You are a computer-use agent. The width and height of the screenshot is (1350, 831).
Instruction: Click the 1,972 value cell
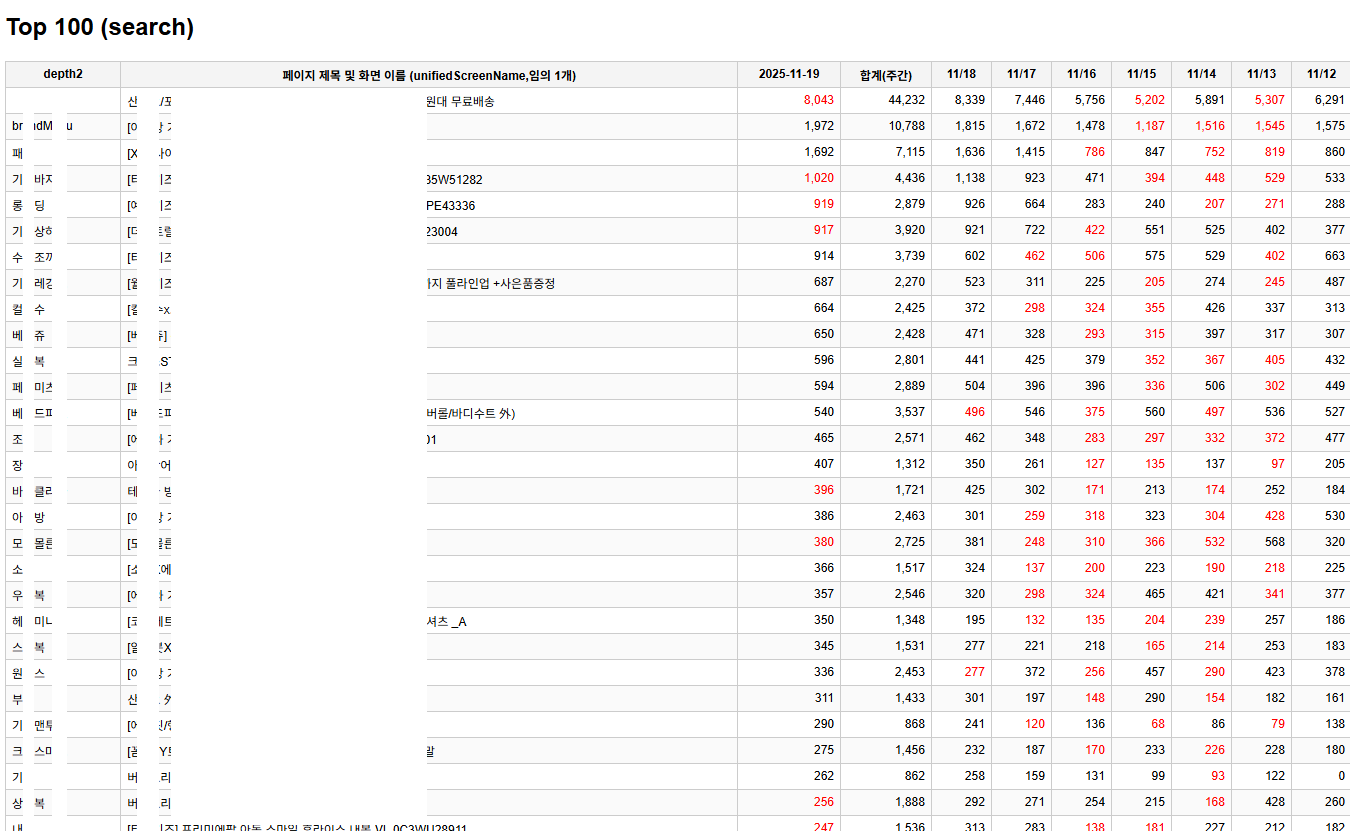789,127
